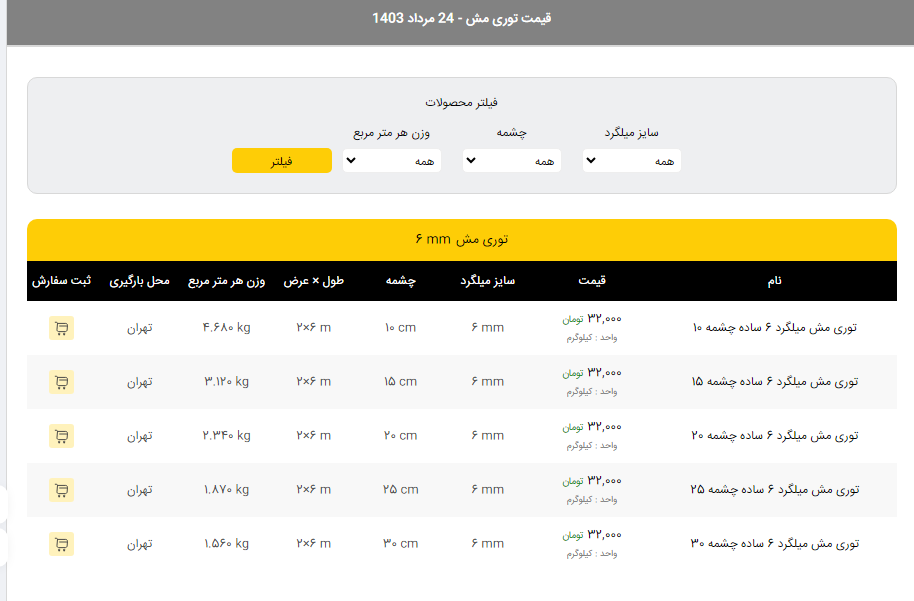Open product توری مش میلگرد 6 ساده چشمه 30

tap(774, 544)
